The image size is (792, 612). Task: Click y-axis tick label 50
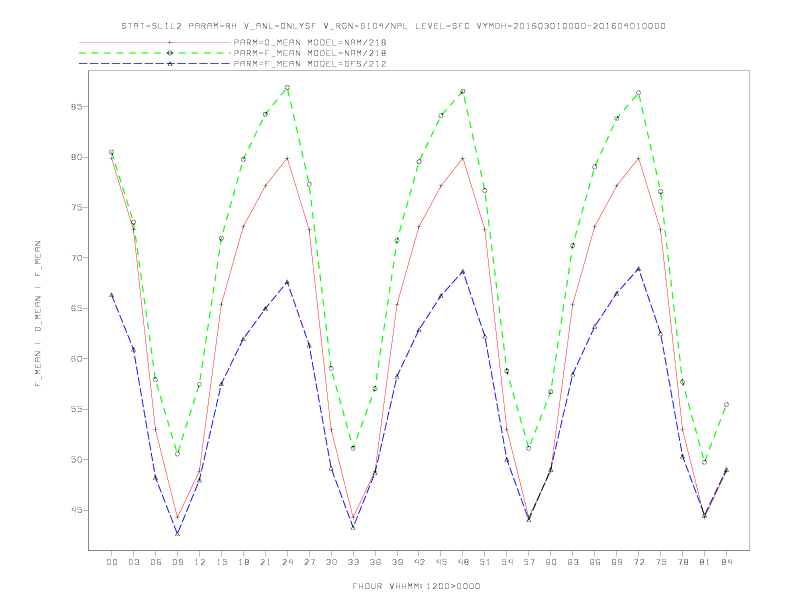click(x=76, y=460)
